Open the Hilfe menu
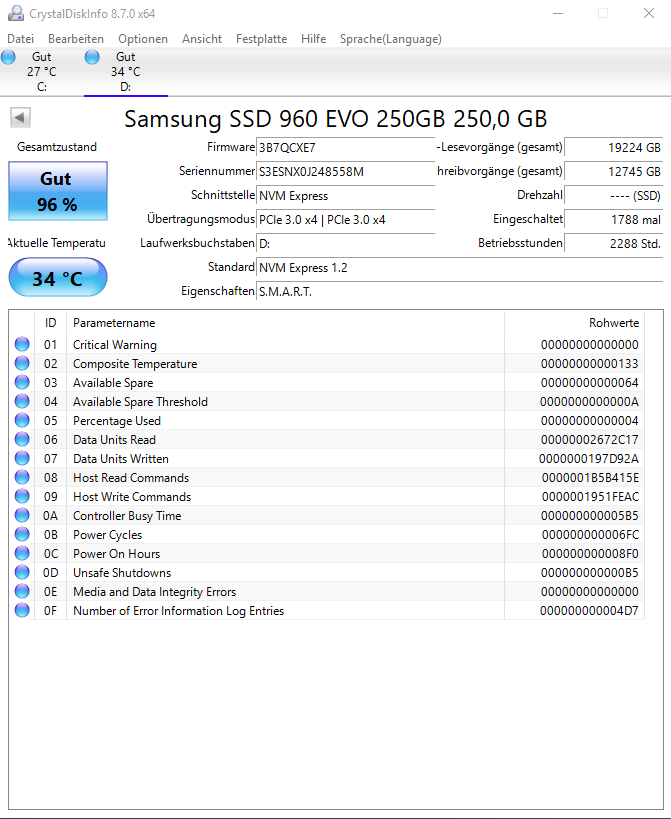671x819 pixels. click(313, 39)
